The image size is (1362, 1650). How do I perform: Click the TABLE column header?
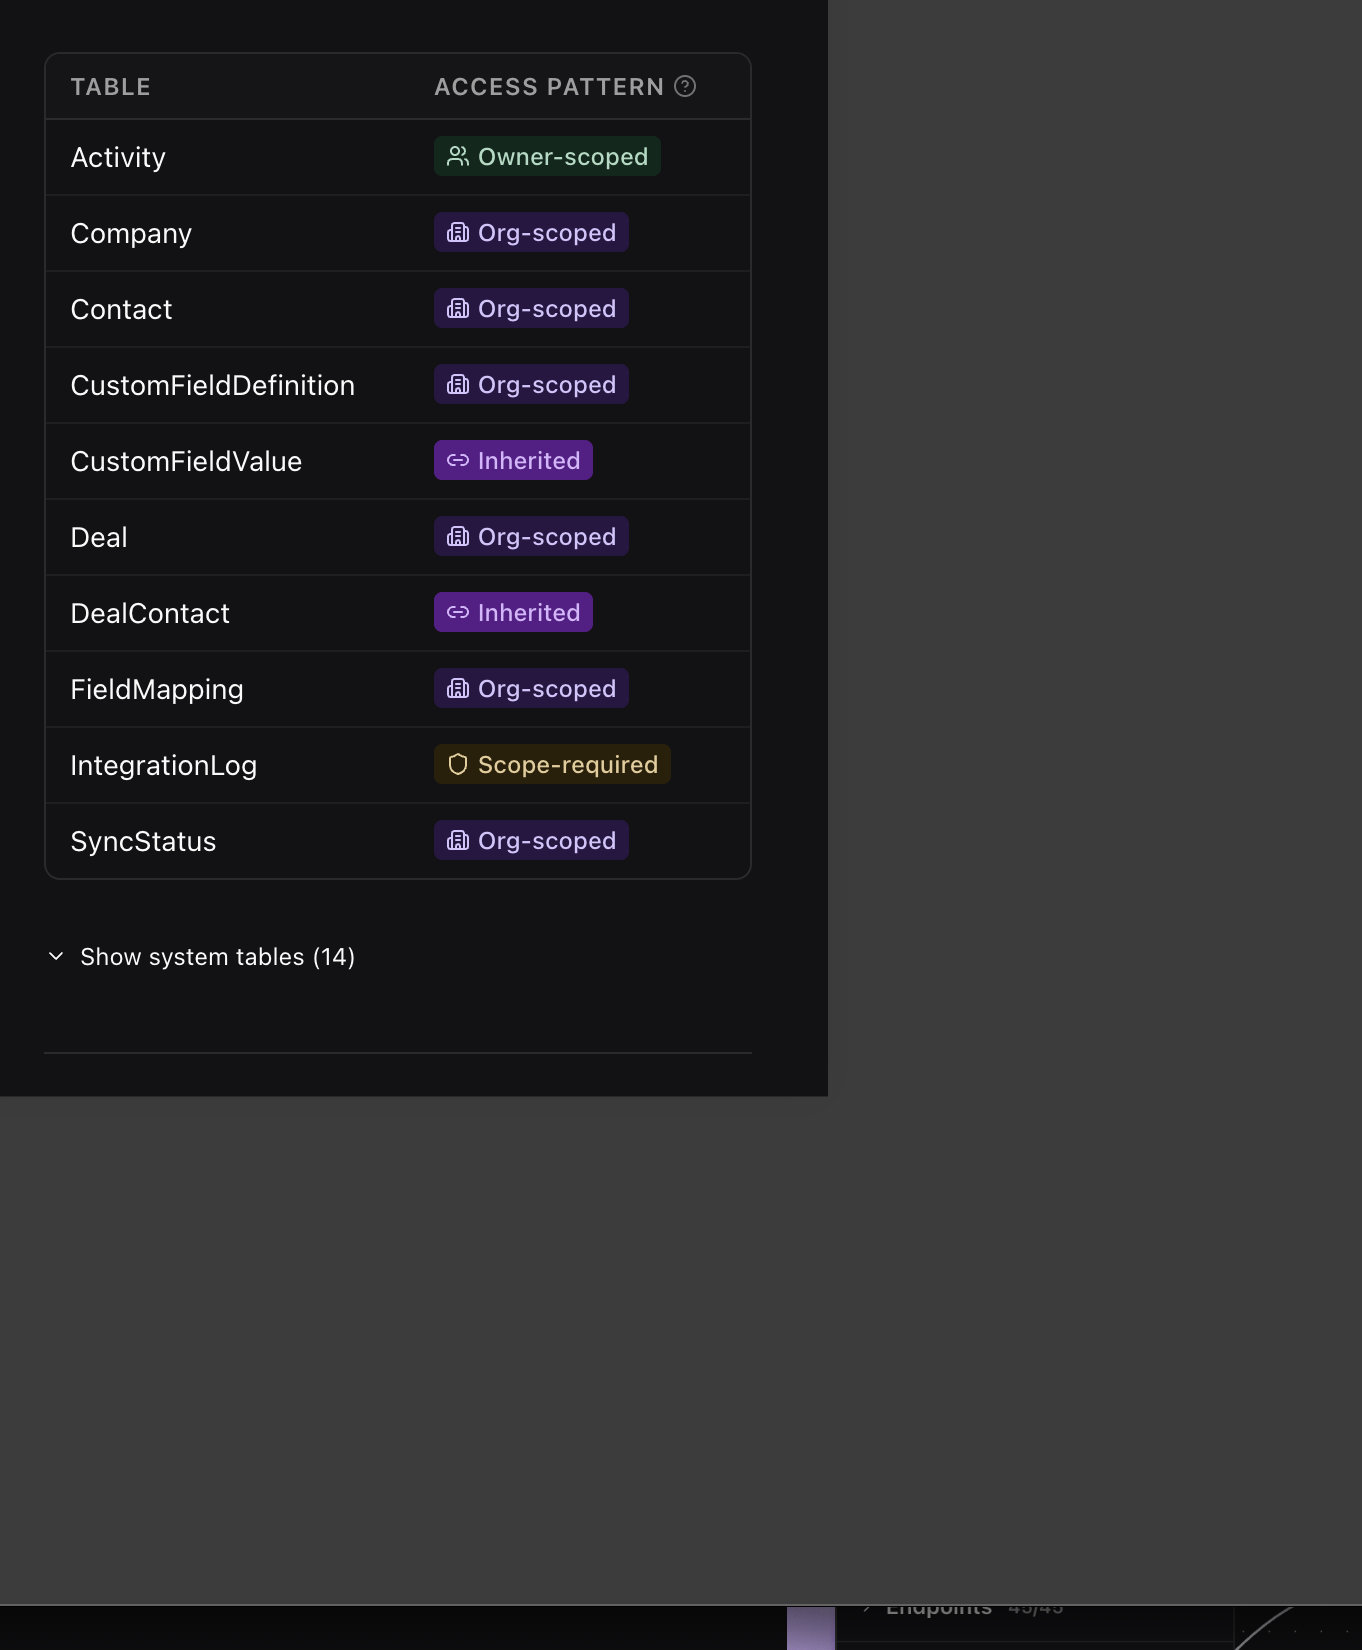point(110,87)
